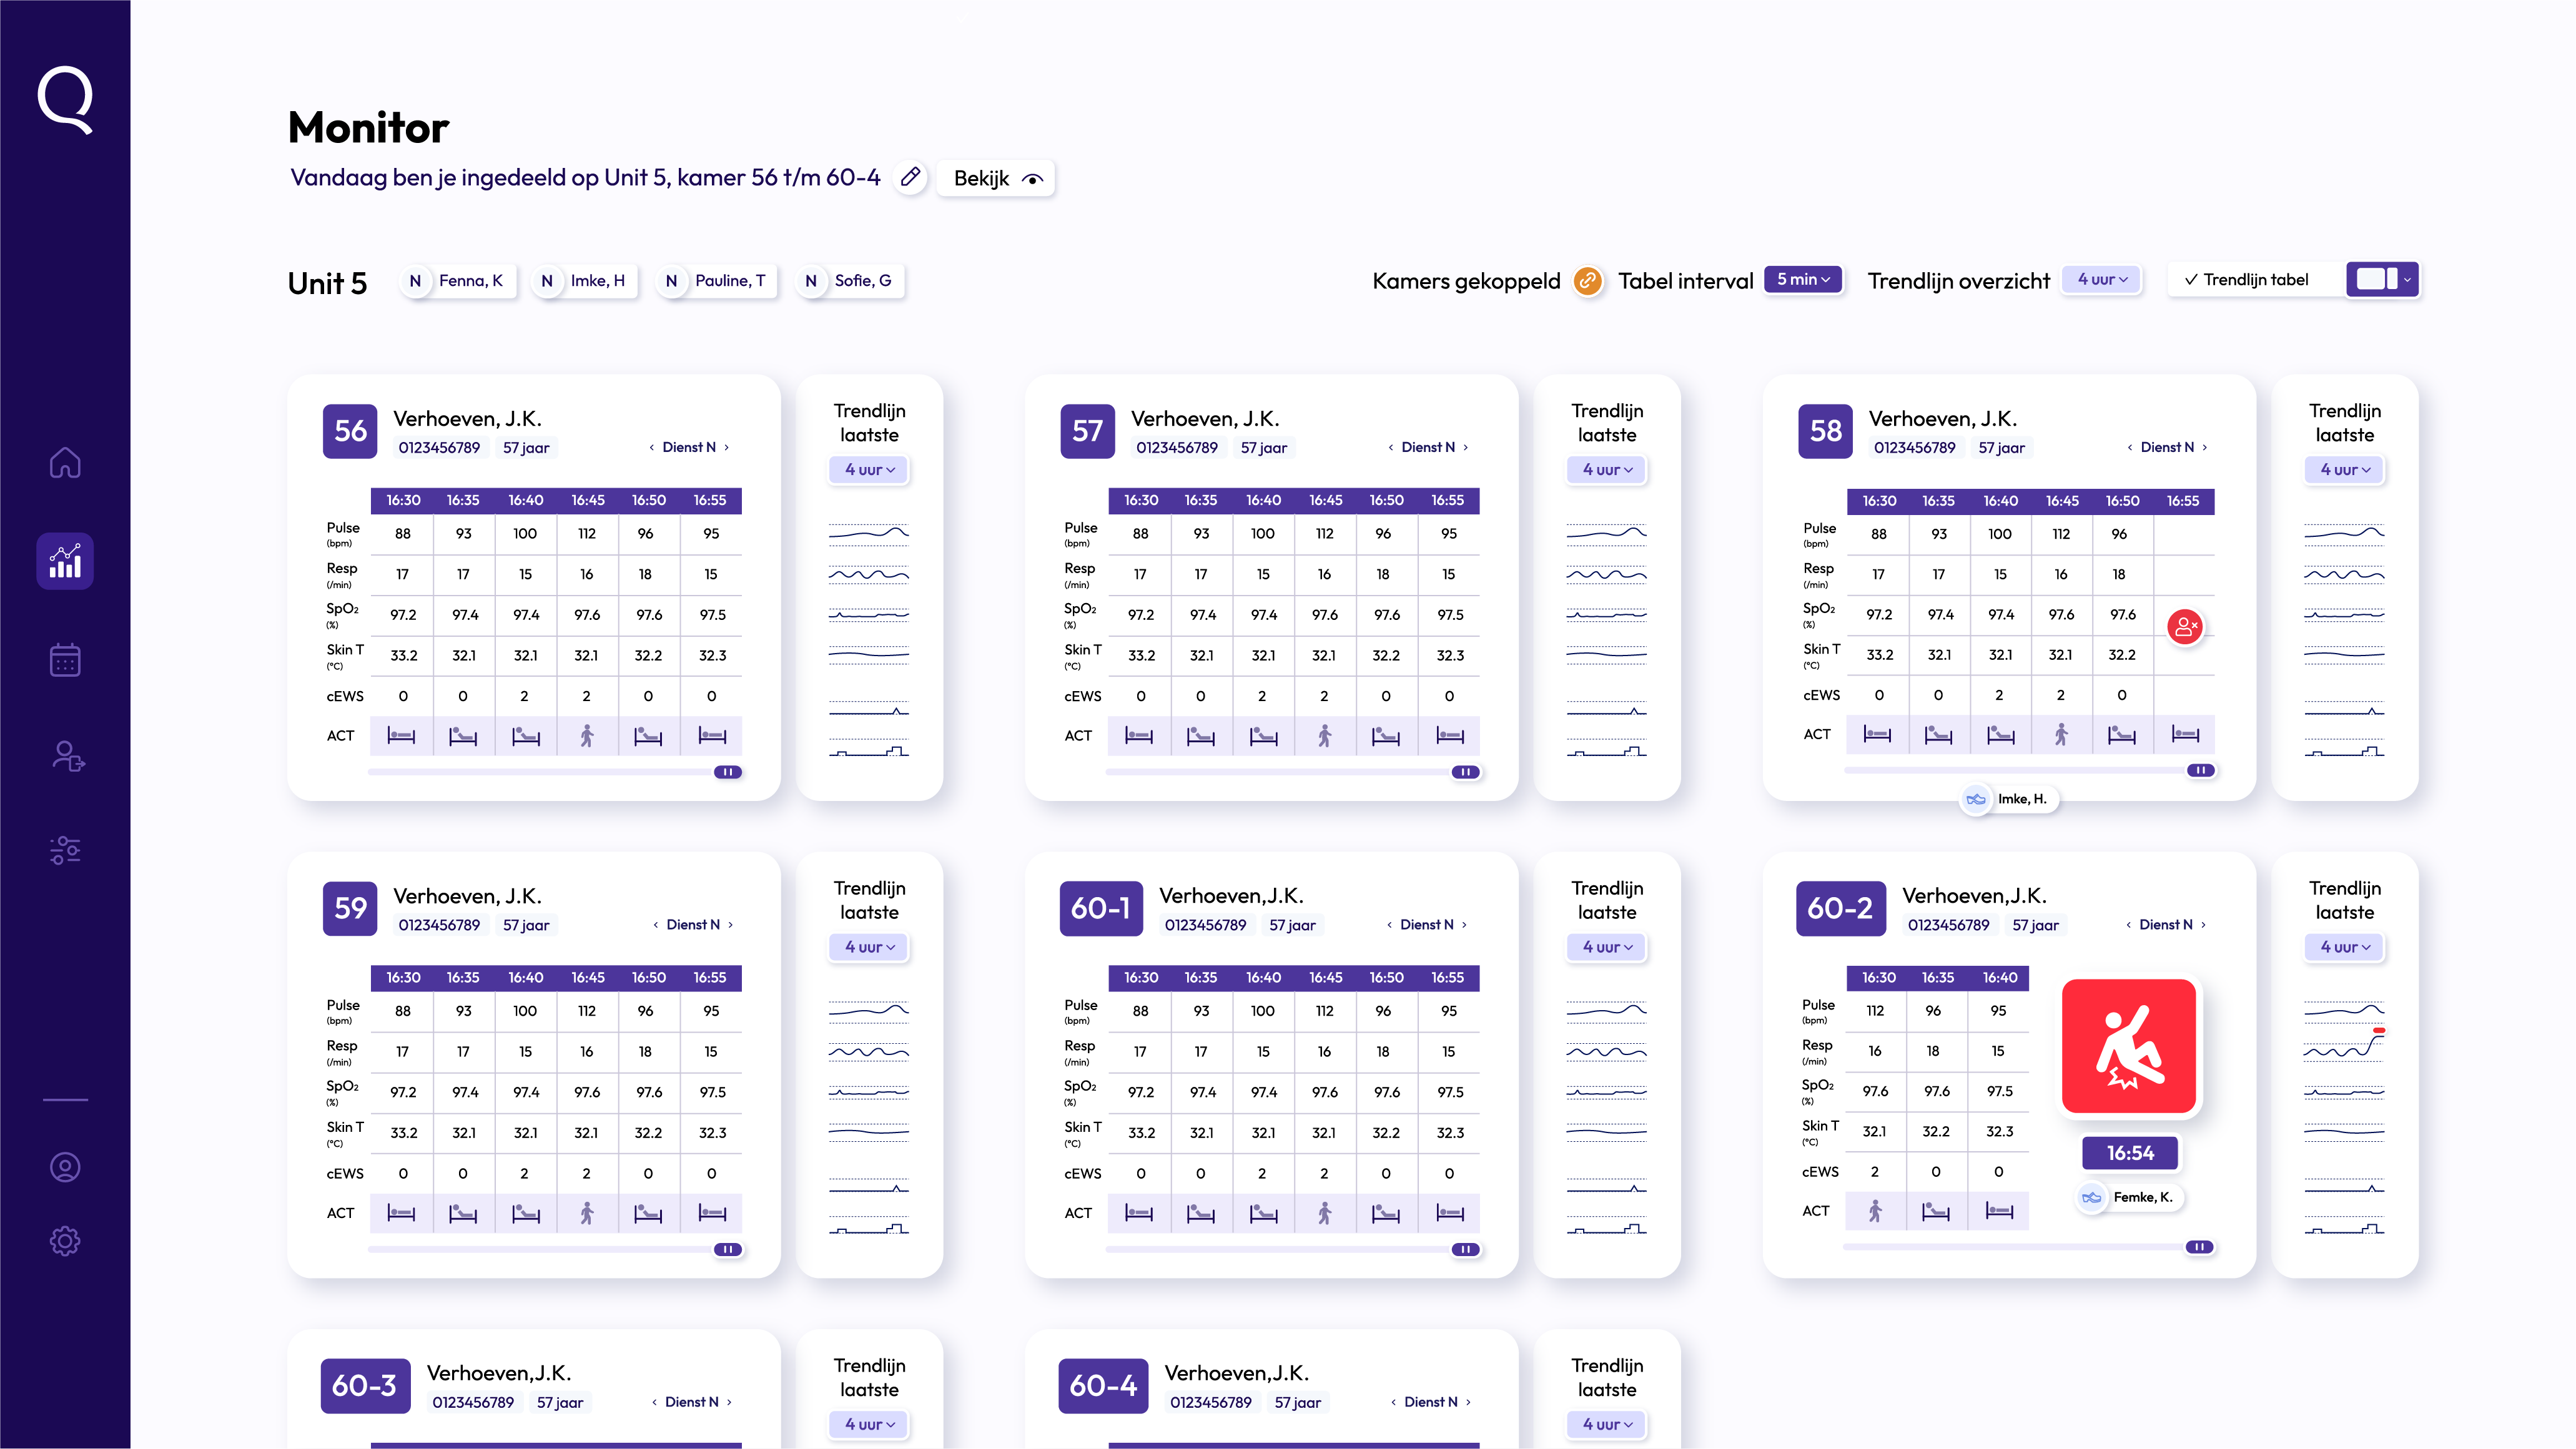Open the home page from sidebar
Viewport: 2576px width, 1449px height.
coord(65,462)
